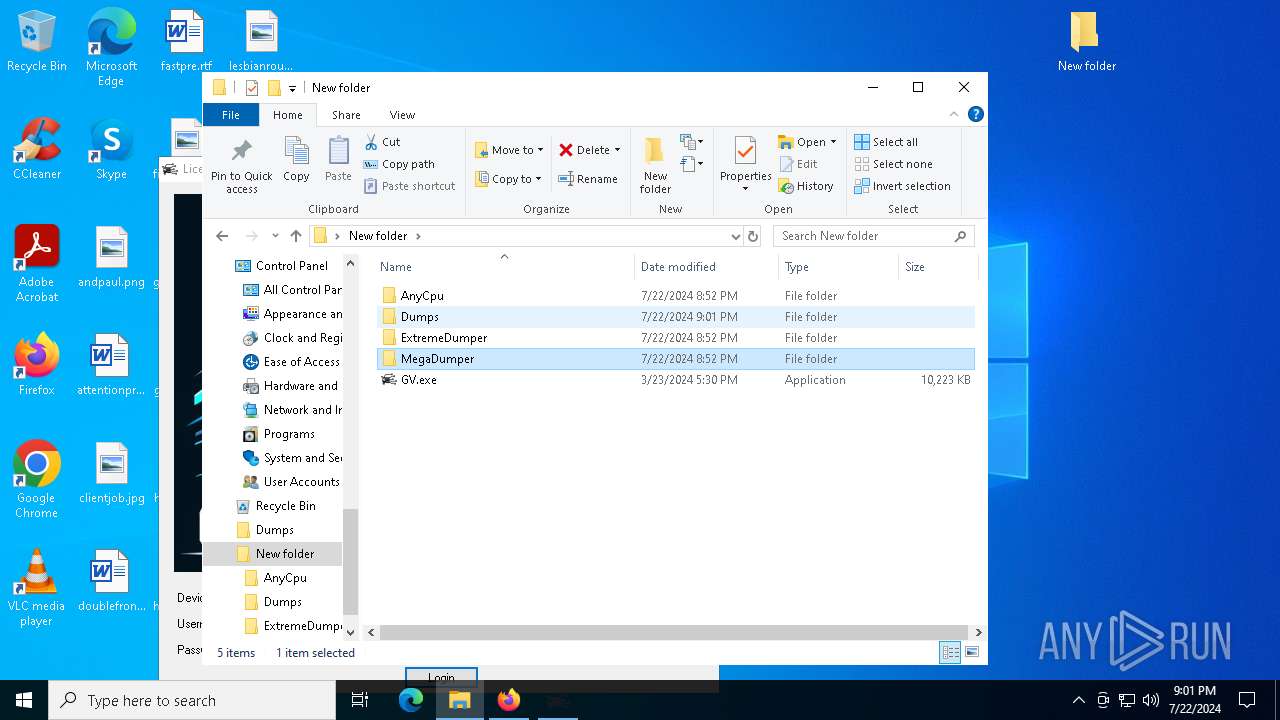The width and height of the screenshot is (1280, 720).
Task: Open the History command
Action: 805,186
